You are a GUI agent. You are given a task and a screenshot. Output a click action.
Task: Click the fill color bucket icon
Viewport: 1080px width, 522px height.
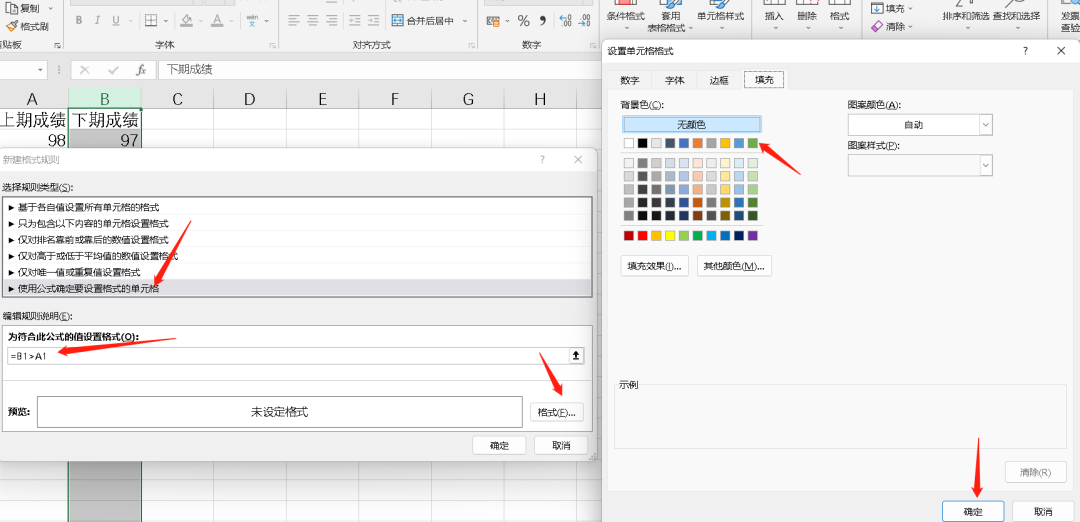click(x=187, y=21)
